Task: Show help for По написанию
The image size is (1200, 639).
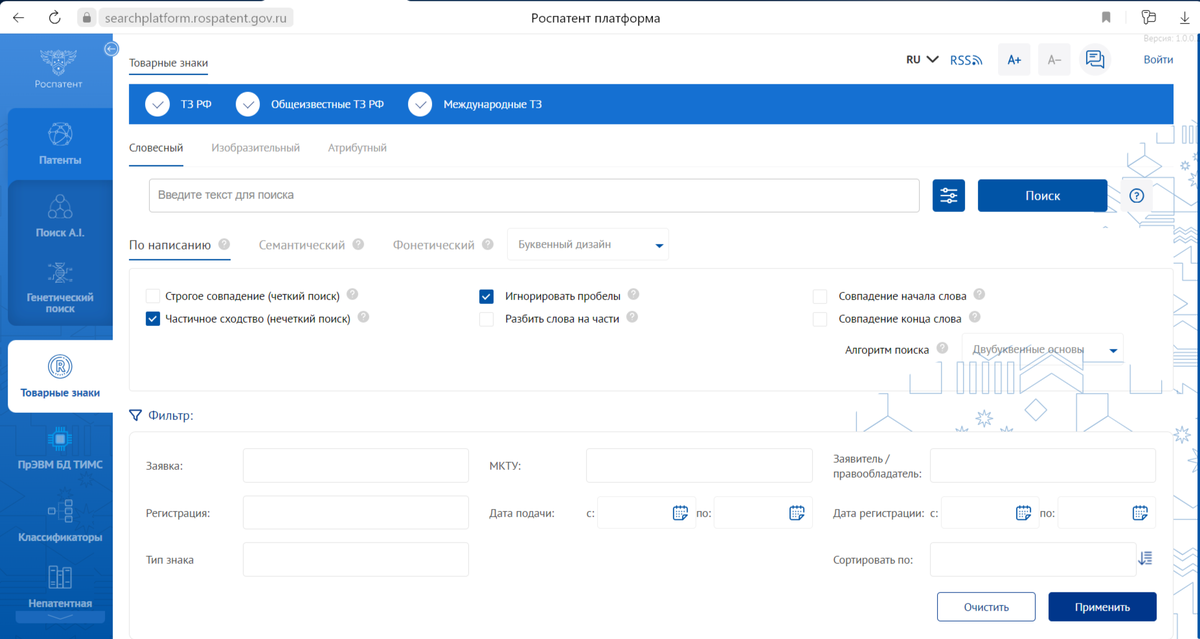Action: point(224,244)
